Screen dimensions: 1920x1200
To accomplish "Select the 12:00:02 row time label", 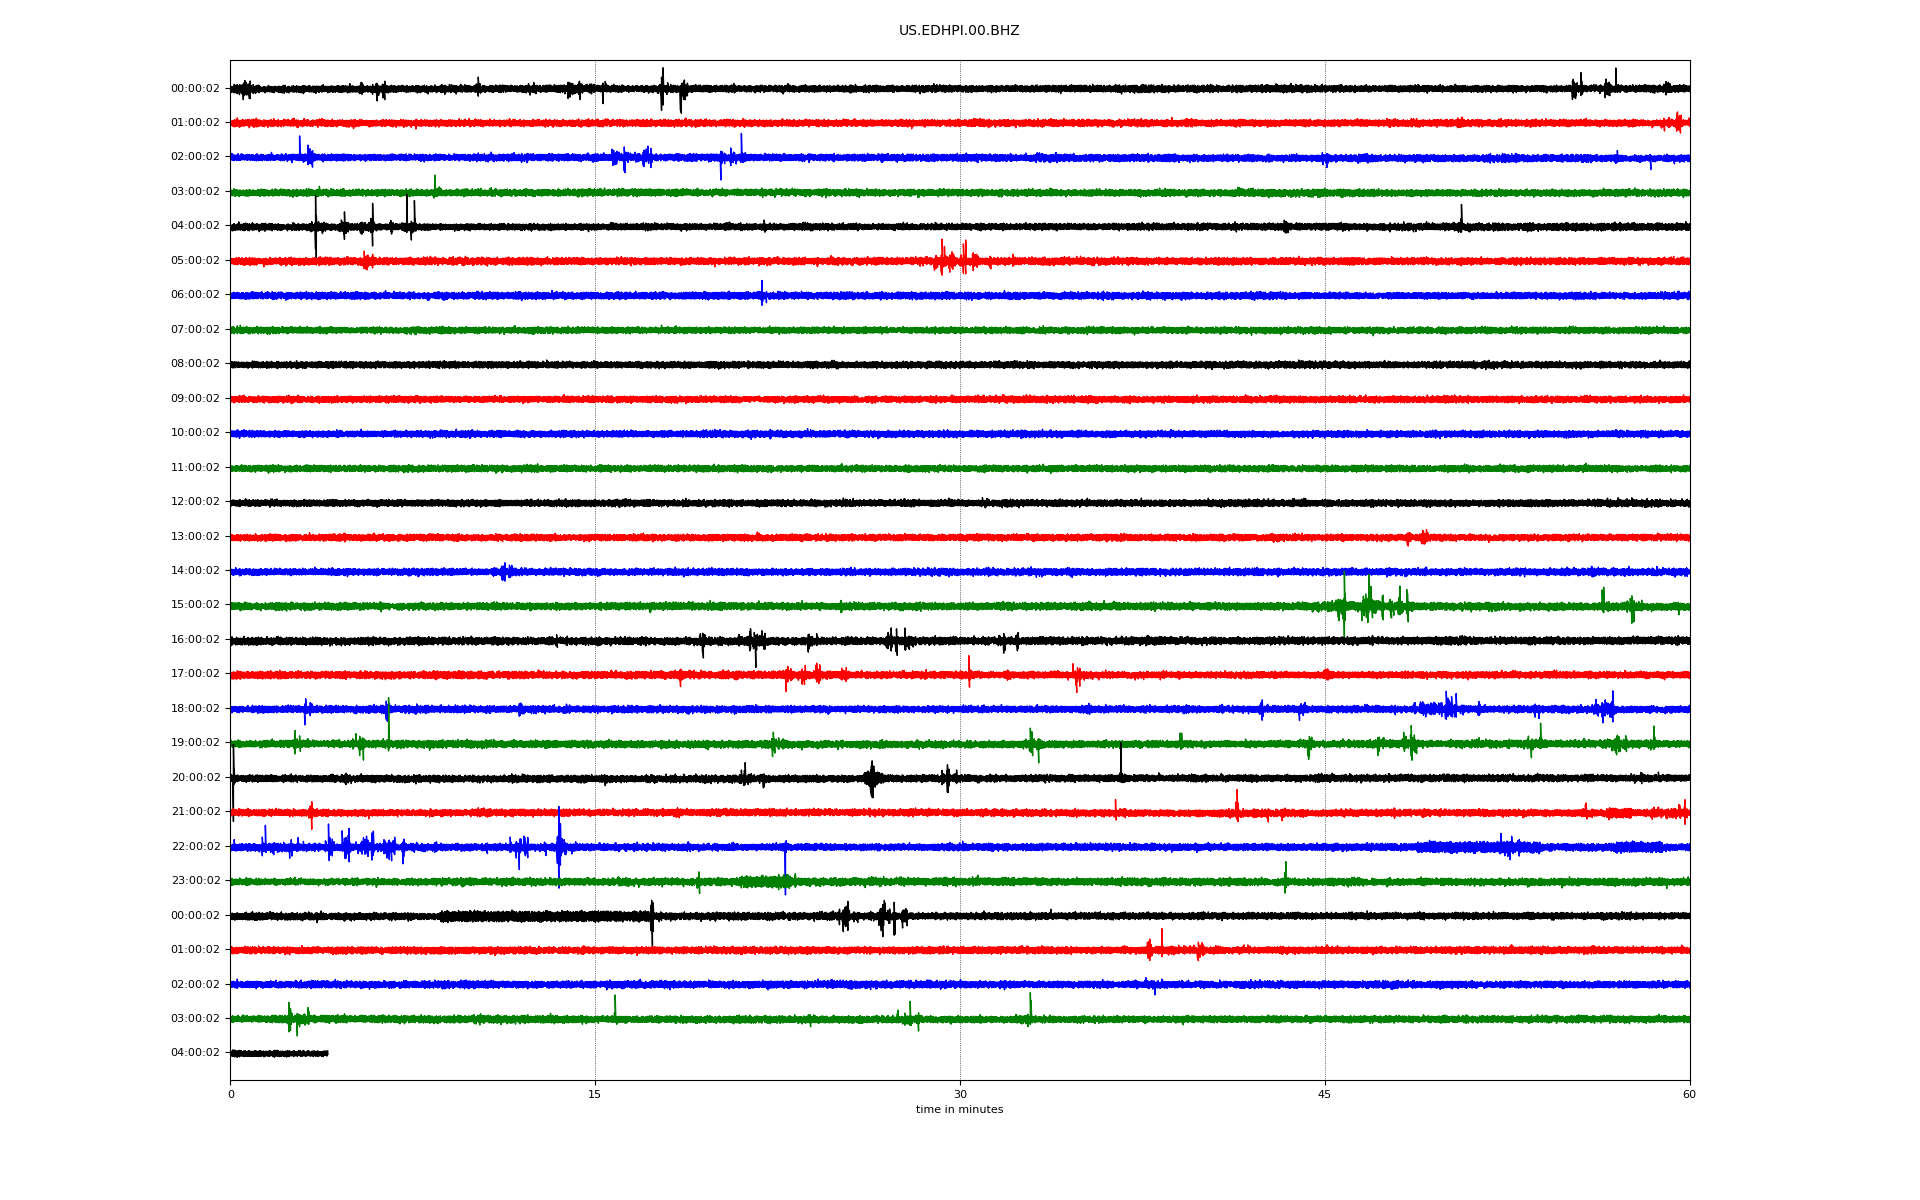I will (195, 502).
